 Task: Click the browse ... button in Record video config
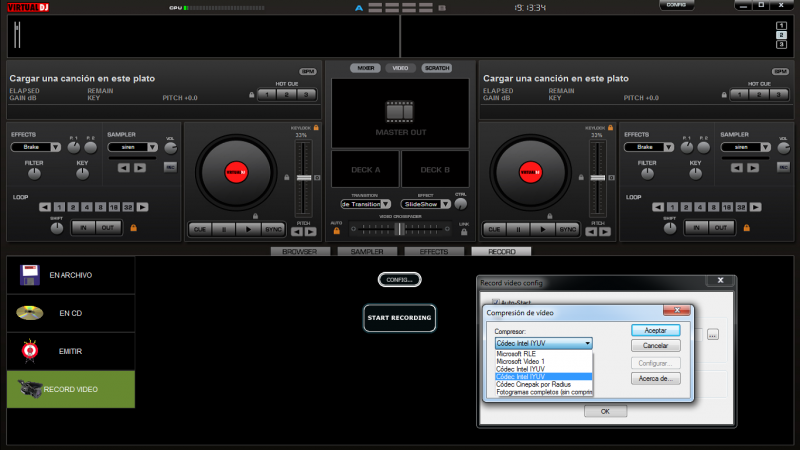pyautogui.click(x=713, y=335)
